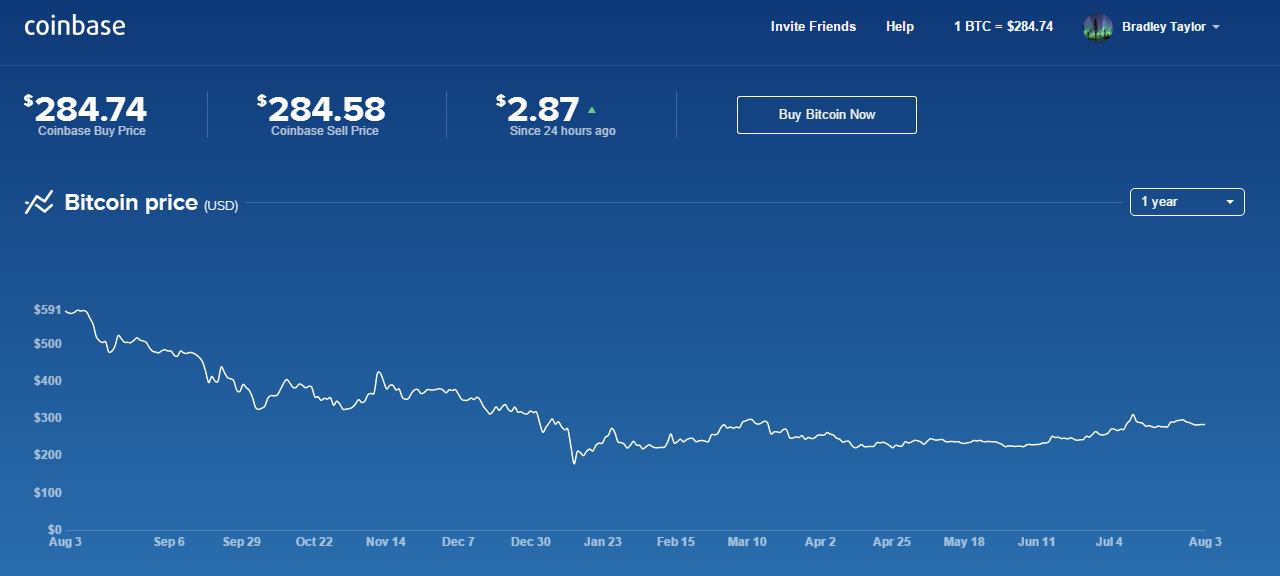This screenshot has width=1280, height=576.
Task: Click the $591 axis label
Action: coord(47,310)
